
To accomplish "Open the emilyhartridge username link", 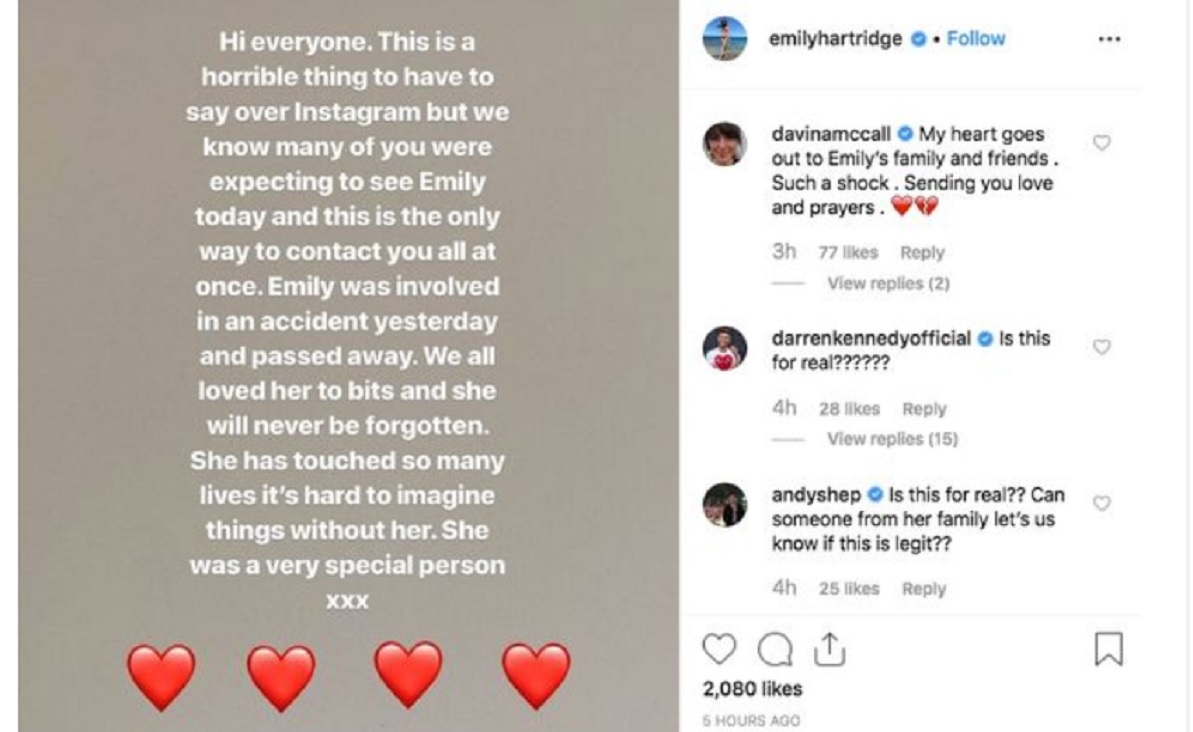I will (x=836, y=39).
